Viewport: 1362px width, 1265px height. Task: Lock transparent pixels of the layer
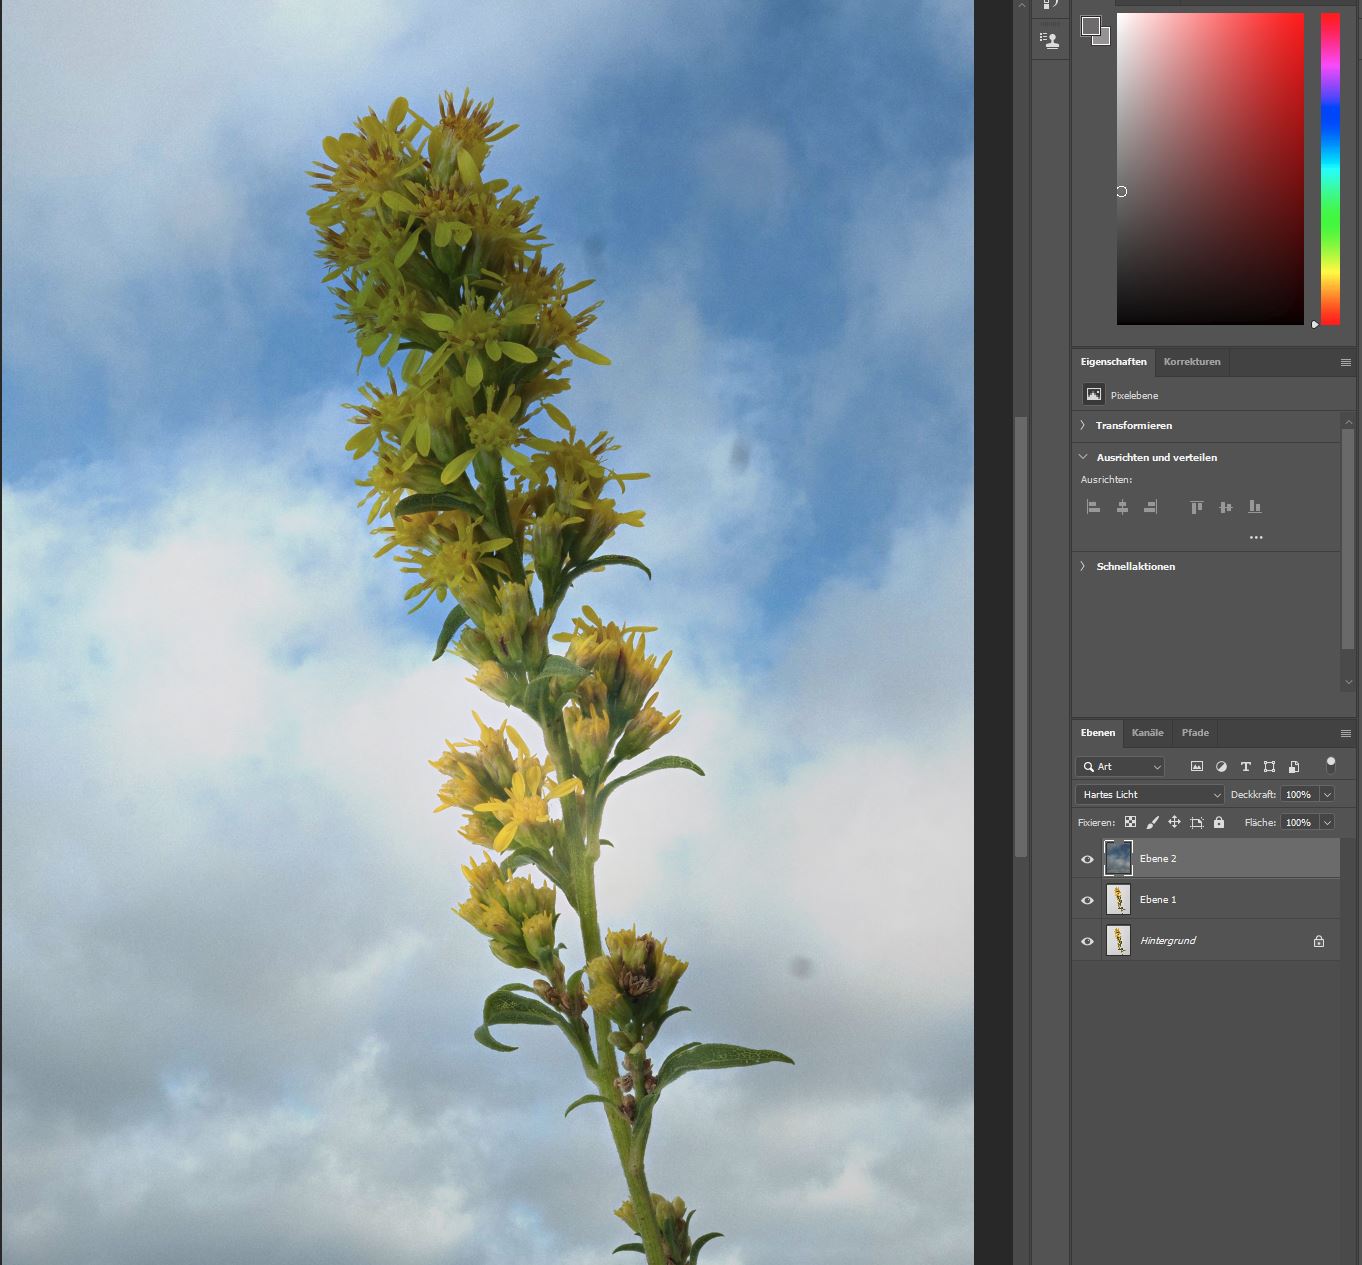pyautogui.click(x=1130, y=822)
